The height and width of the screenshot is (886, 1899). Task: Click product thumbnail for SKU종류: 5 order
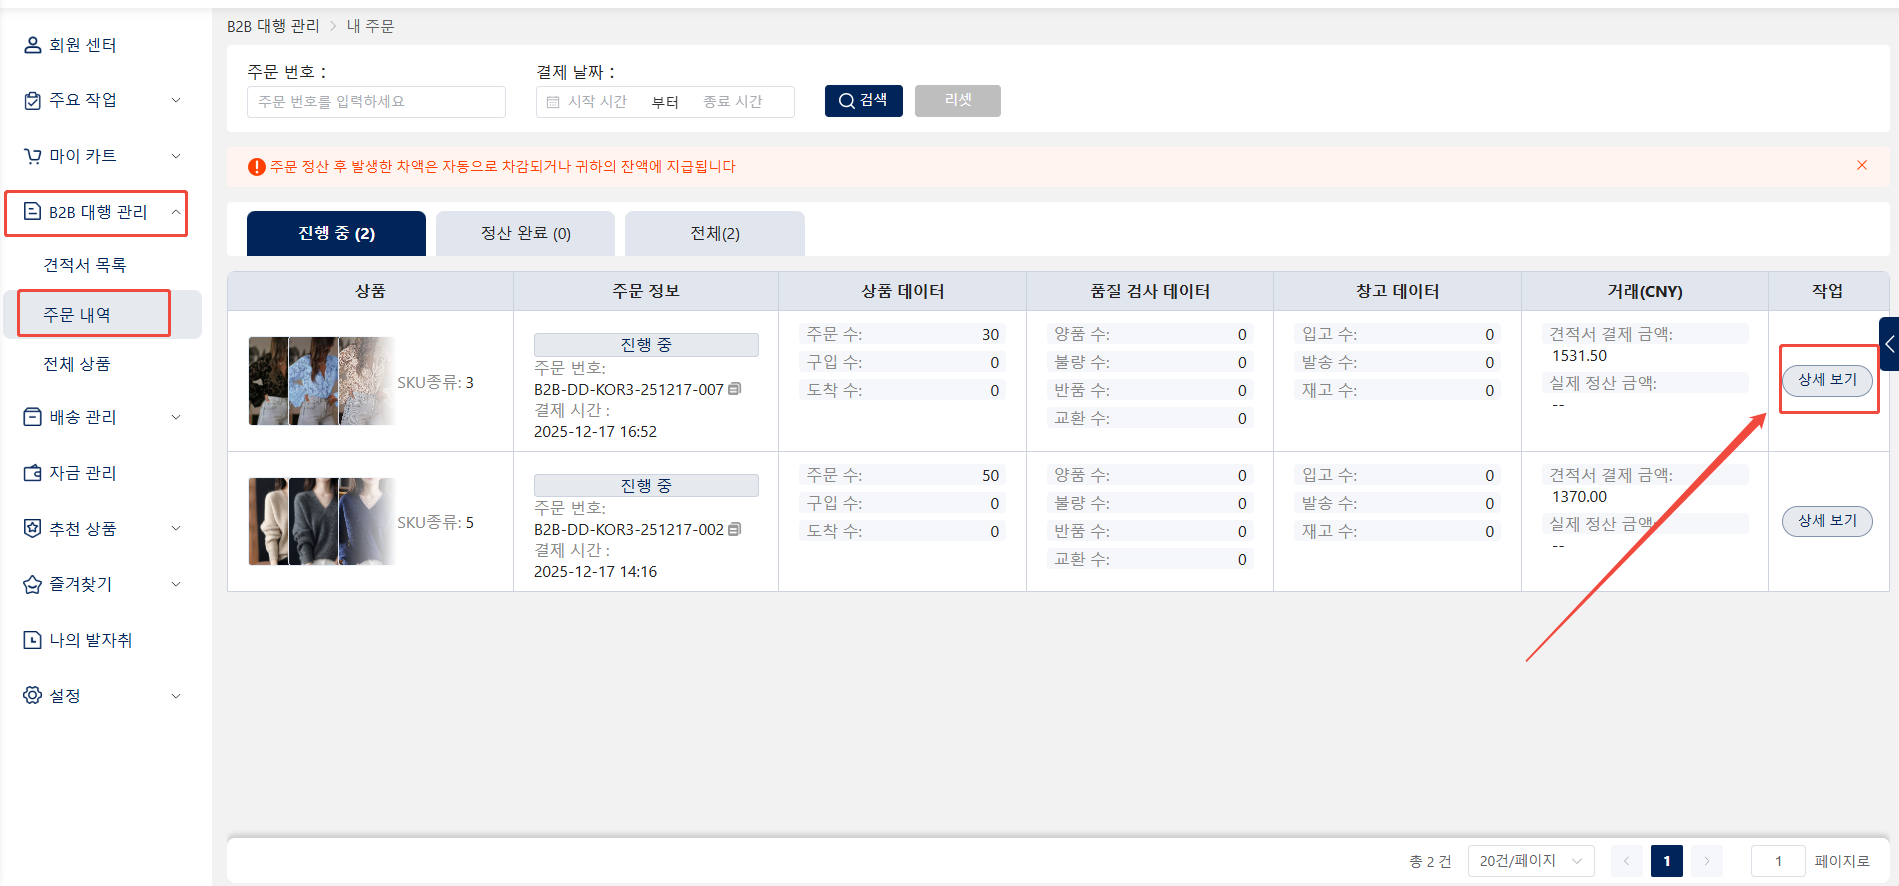point(322,522)
